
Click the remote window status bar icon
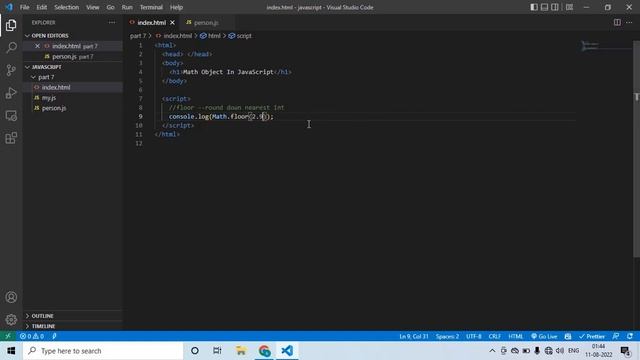pyautogui.click(x=8, y=336)
